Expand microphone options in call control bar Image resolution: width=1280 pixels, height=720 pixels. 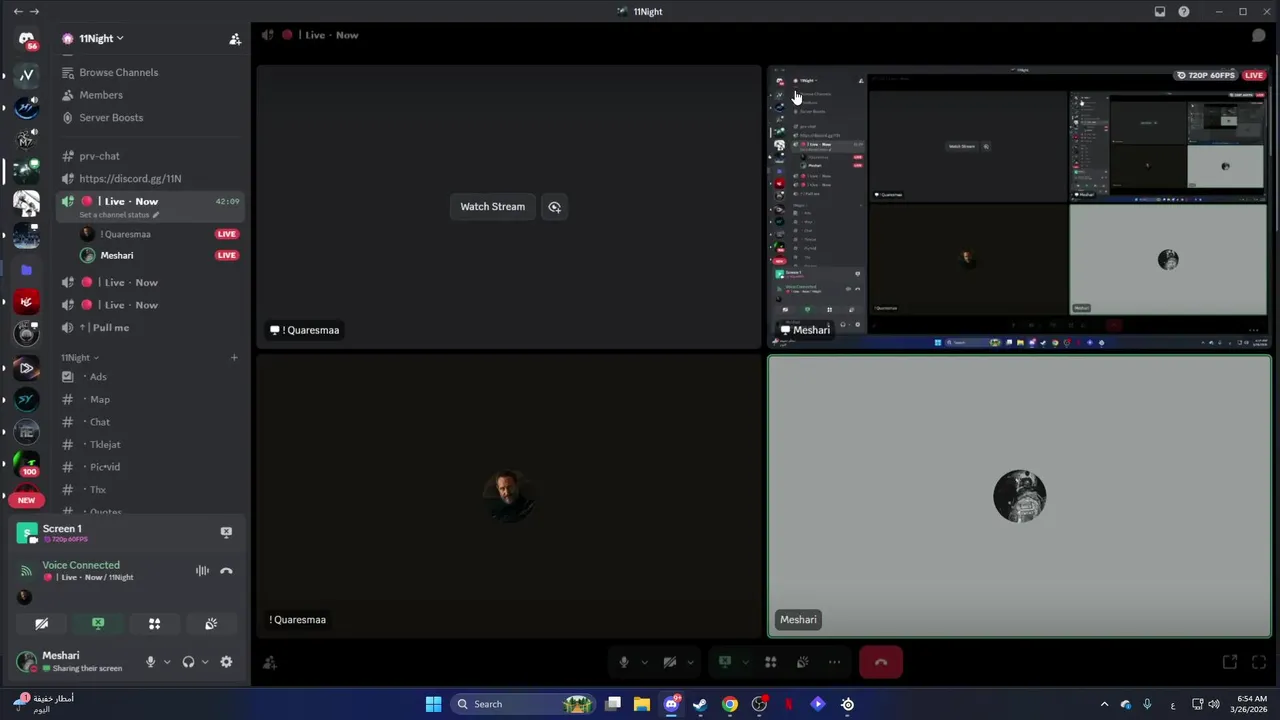[644, 662]
